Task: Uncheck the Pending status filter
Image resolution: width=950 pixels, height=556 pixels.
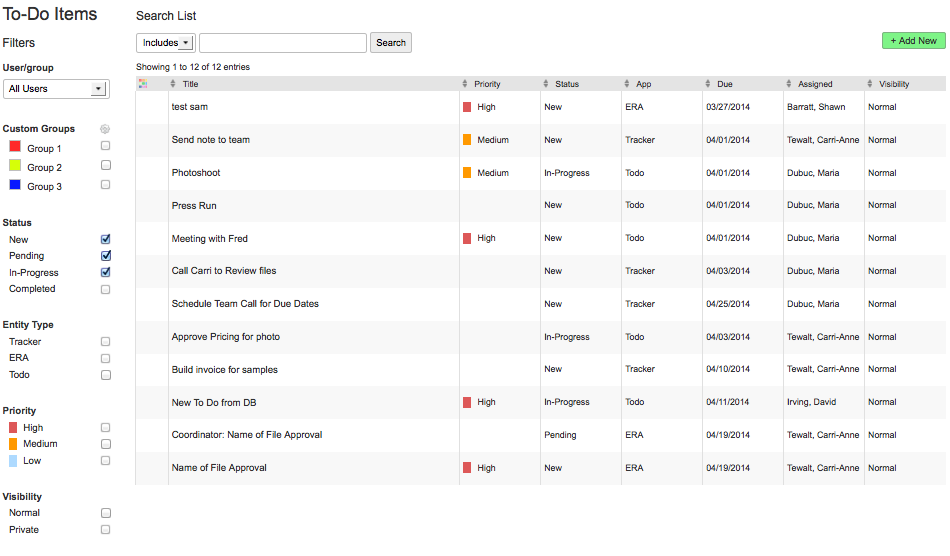Action: click(x=105, y=256)
